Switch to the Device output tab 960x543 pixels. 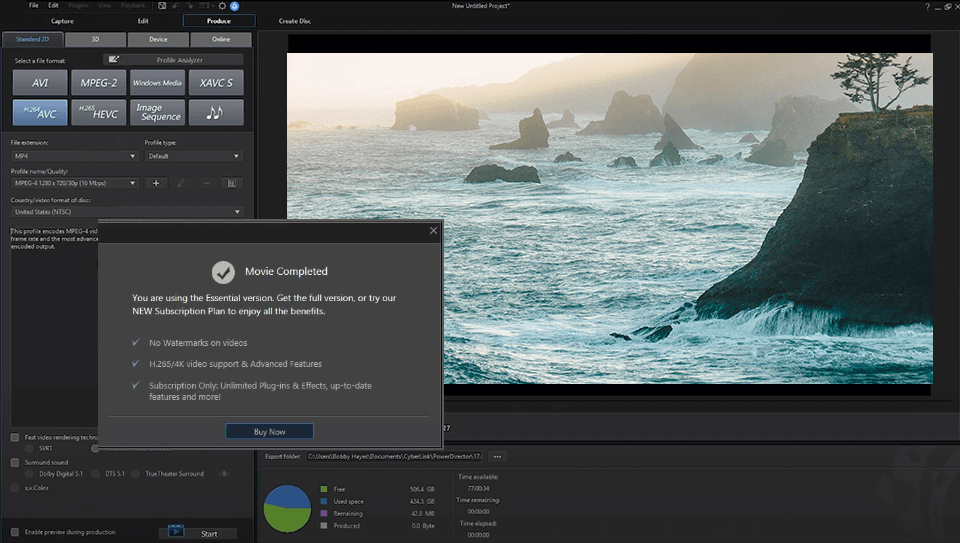(x=158, y=39)
